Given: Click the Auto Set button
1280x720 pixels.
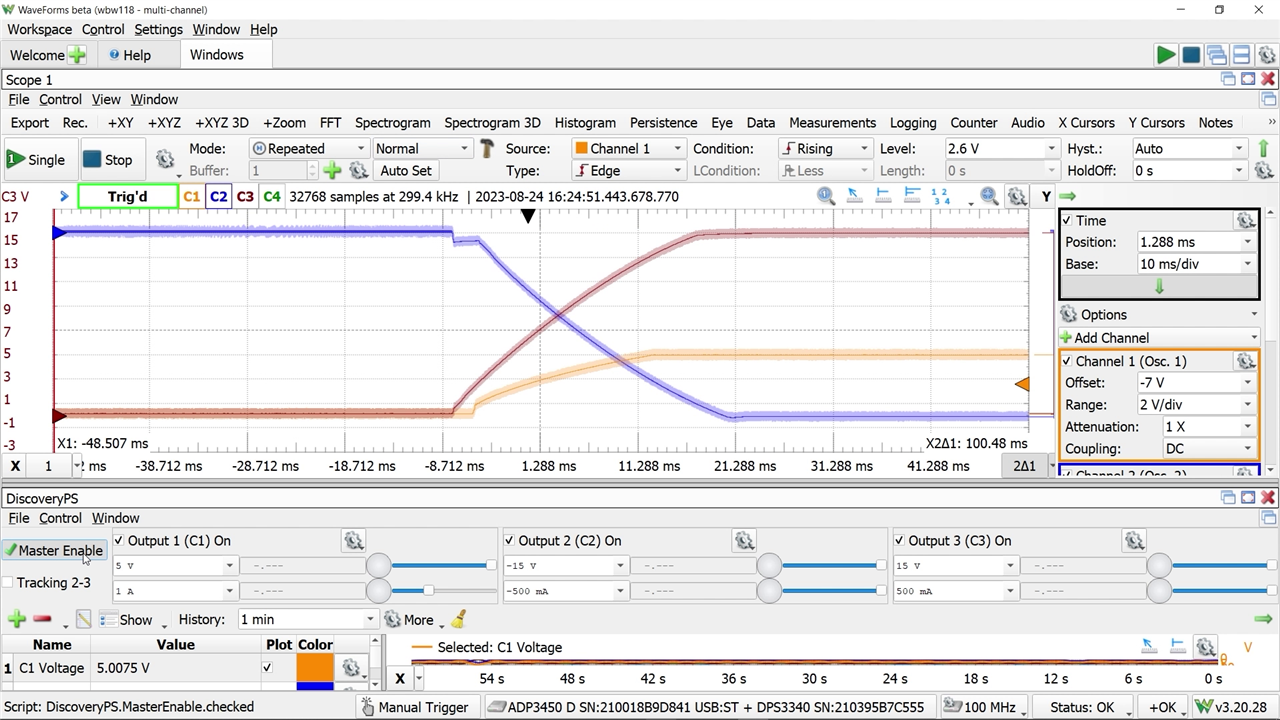Looking at the screenshot, I should (406, 171).
